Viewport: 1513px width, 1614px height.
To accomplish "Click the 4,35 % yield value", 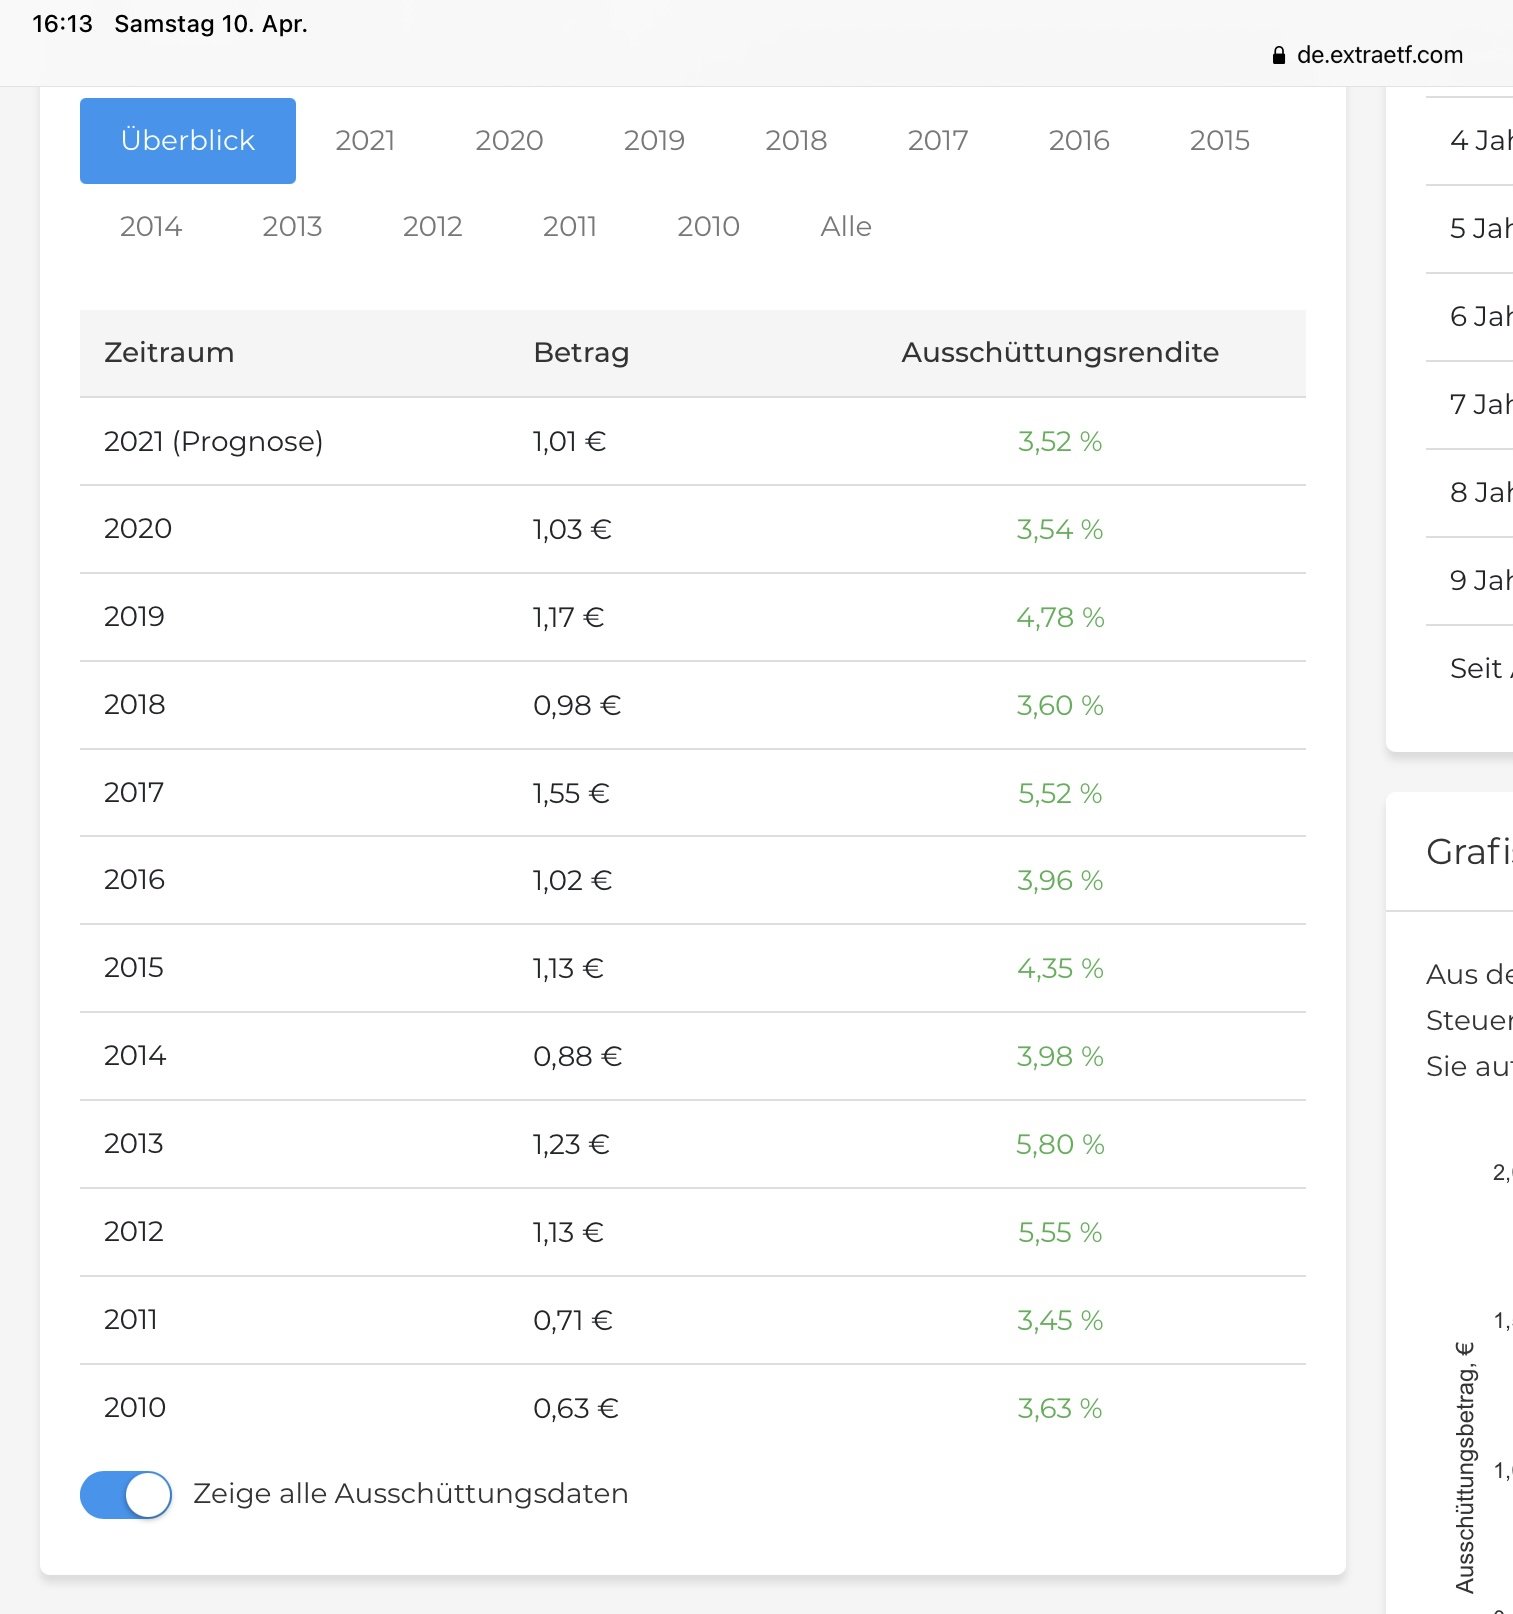I will tap(1060, 968).
